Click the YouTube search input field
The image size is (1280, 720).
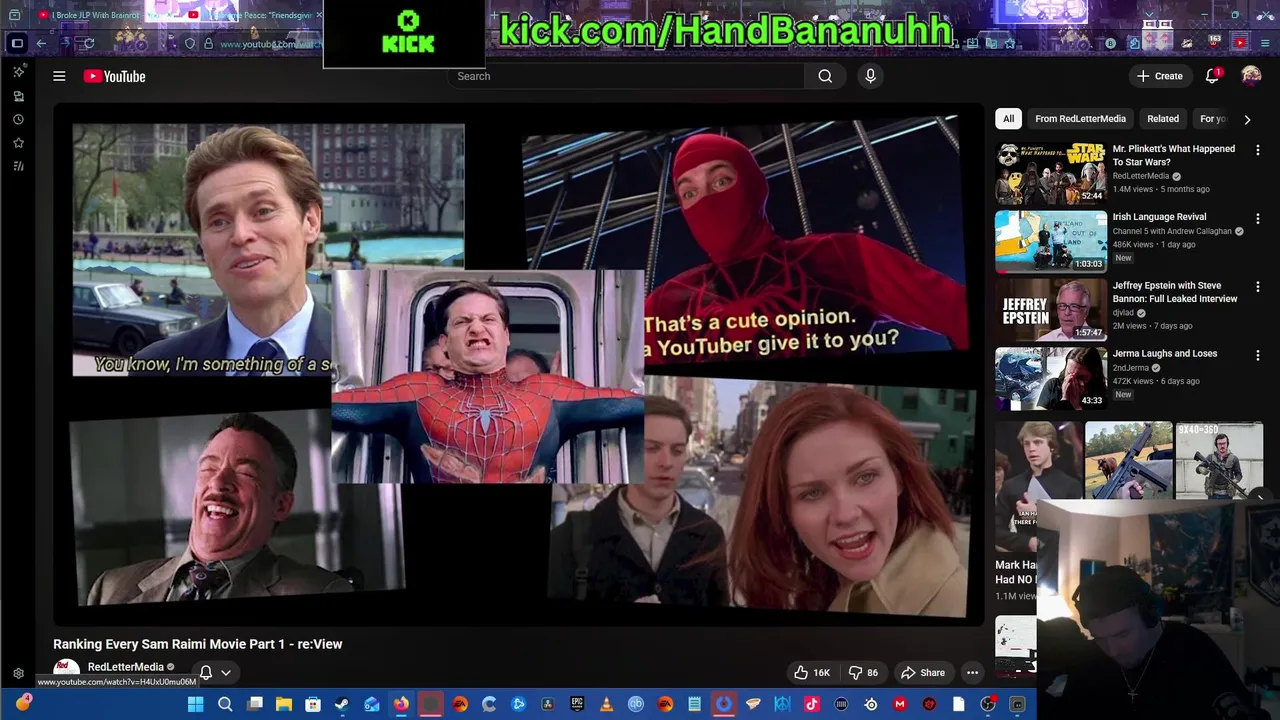627,76
